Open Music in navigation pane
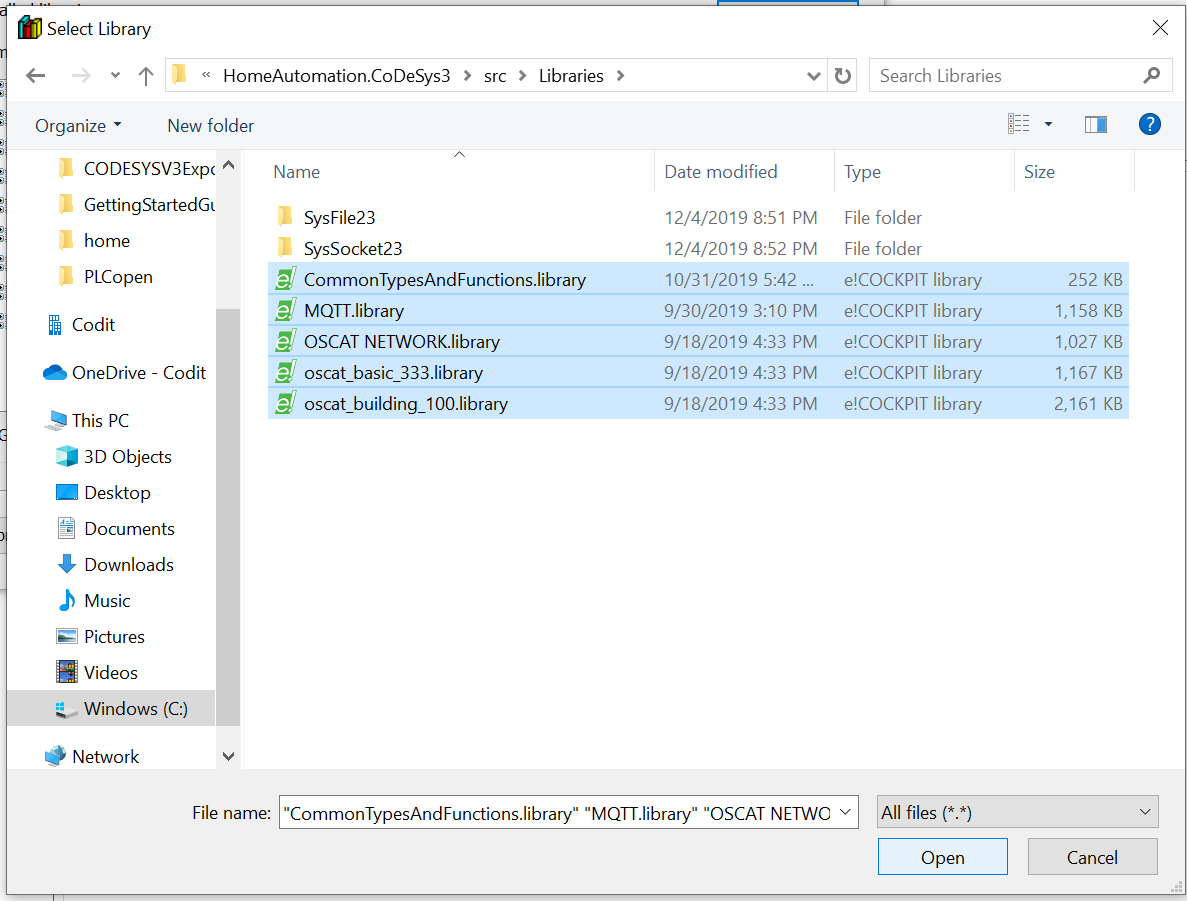The height and width of the screenshot is (901, 1187). pos(93,600)
